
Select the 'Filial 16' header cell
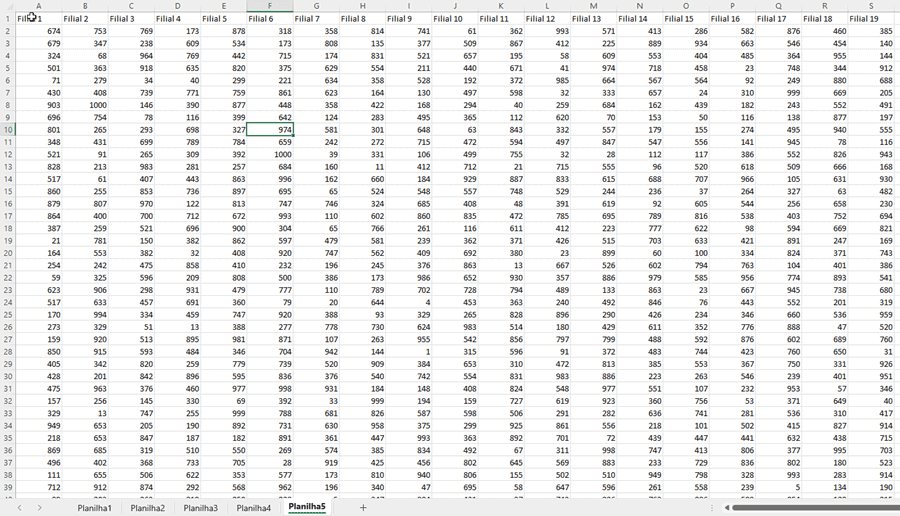(732, 18)
